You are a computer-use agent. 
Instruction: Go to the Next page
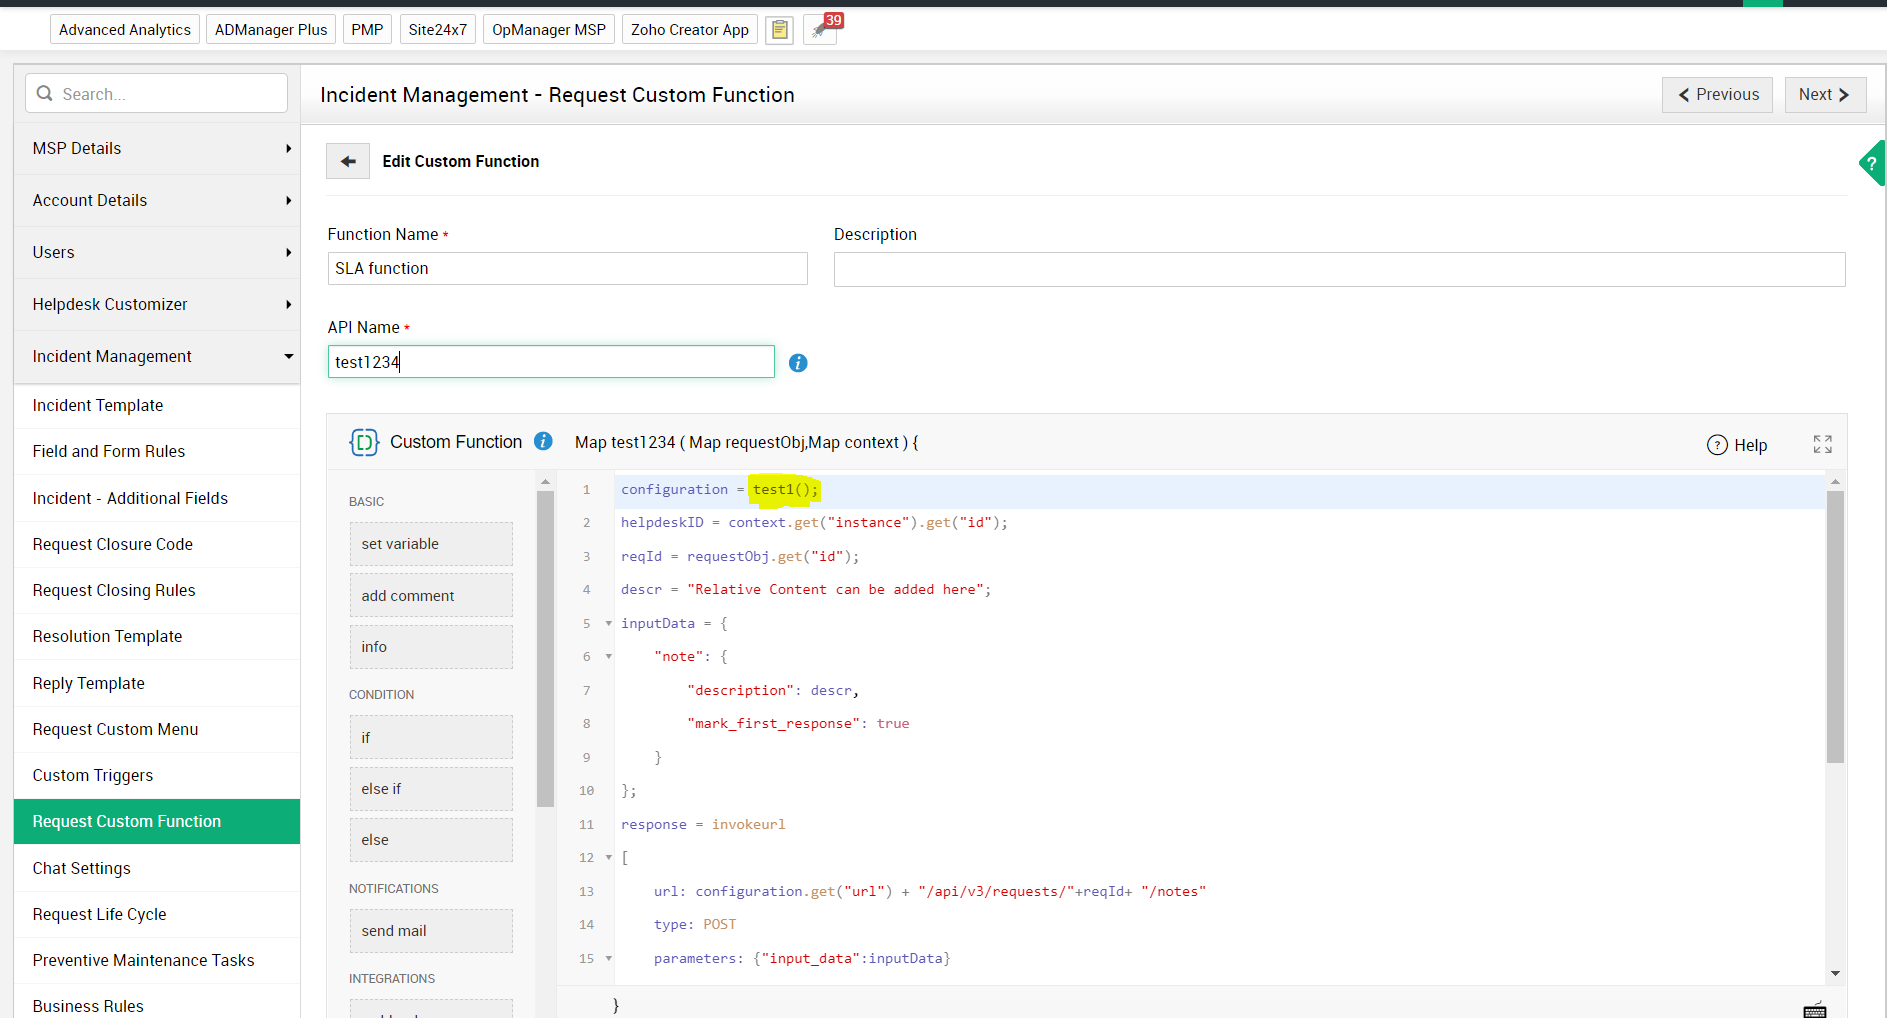(x=1824, y=94)
